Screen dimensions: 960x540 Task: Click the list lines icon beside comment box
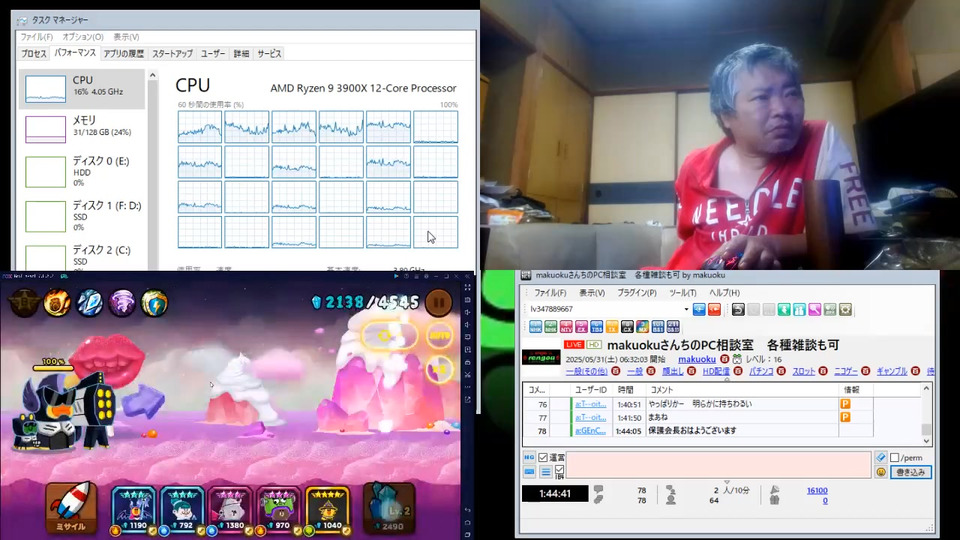pyautogui.click(x=546, y=472)
